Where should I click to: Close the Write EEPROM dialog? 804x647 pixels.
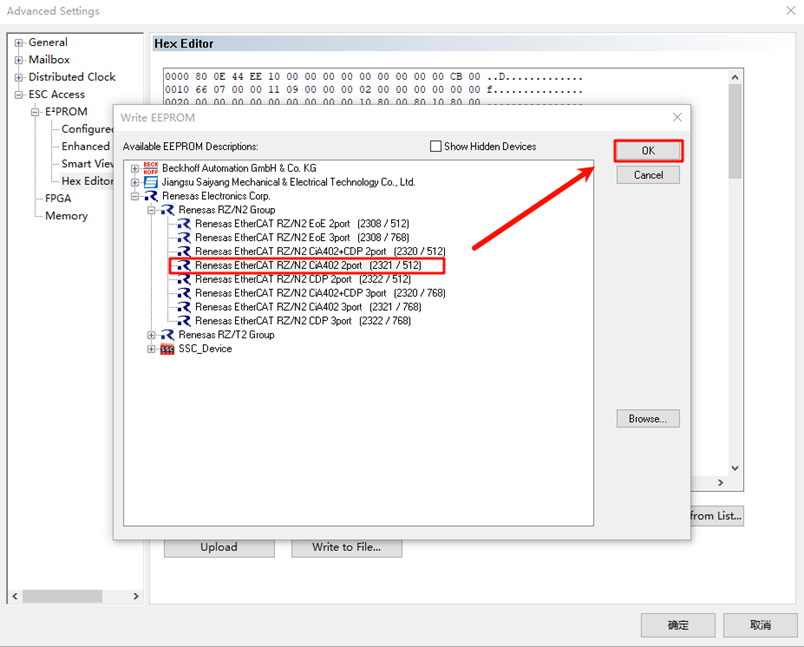coord(677,117)
